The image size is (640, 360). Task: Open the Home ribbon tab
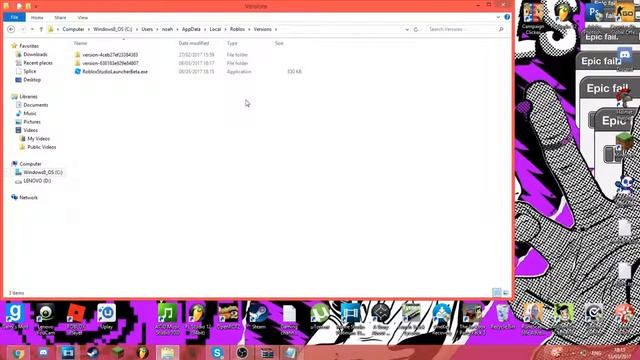pyautogui.click(x=37, y=18)
